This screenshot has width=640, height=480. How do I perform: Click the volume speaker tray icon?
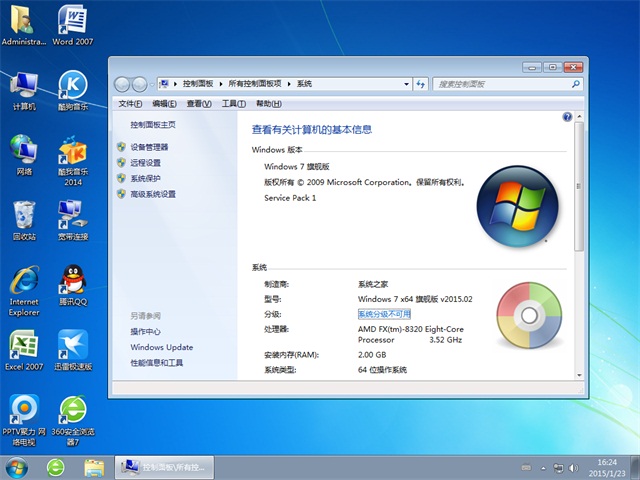pyautogui.click(x=573, y=468)
